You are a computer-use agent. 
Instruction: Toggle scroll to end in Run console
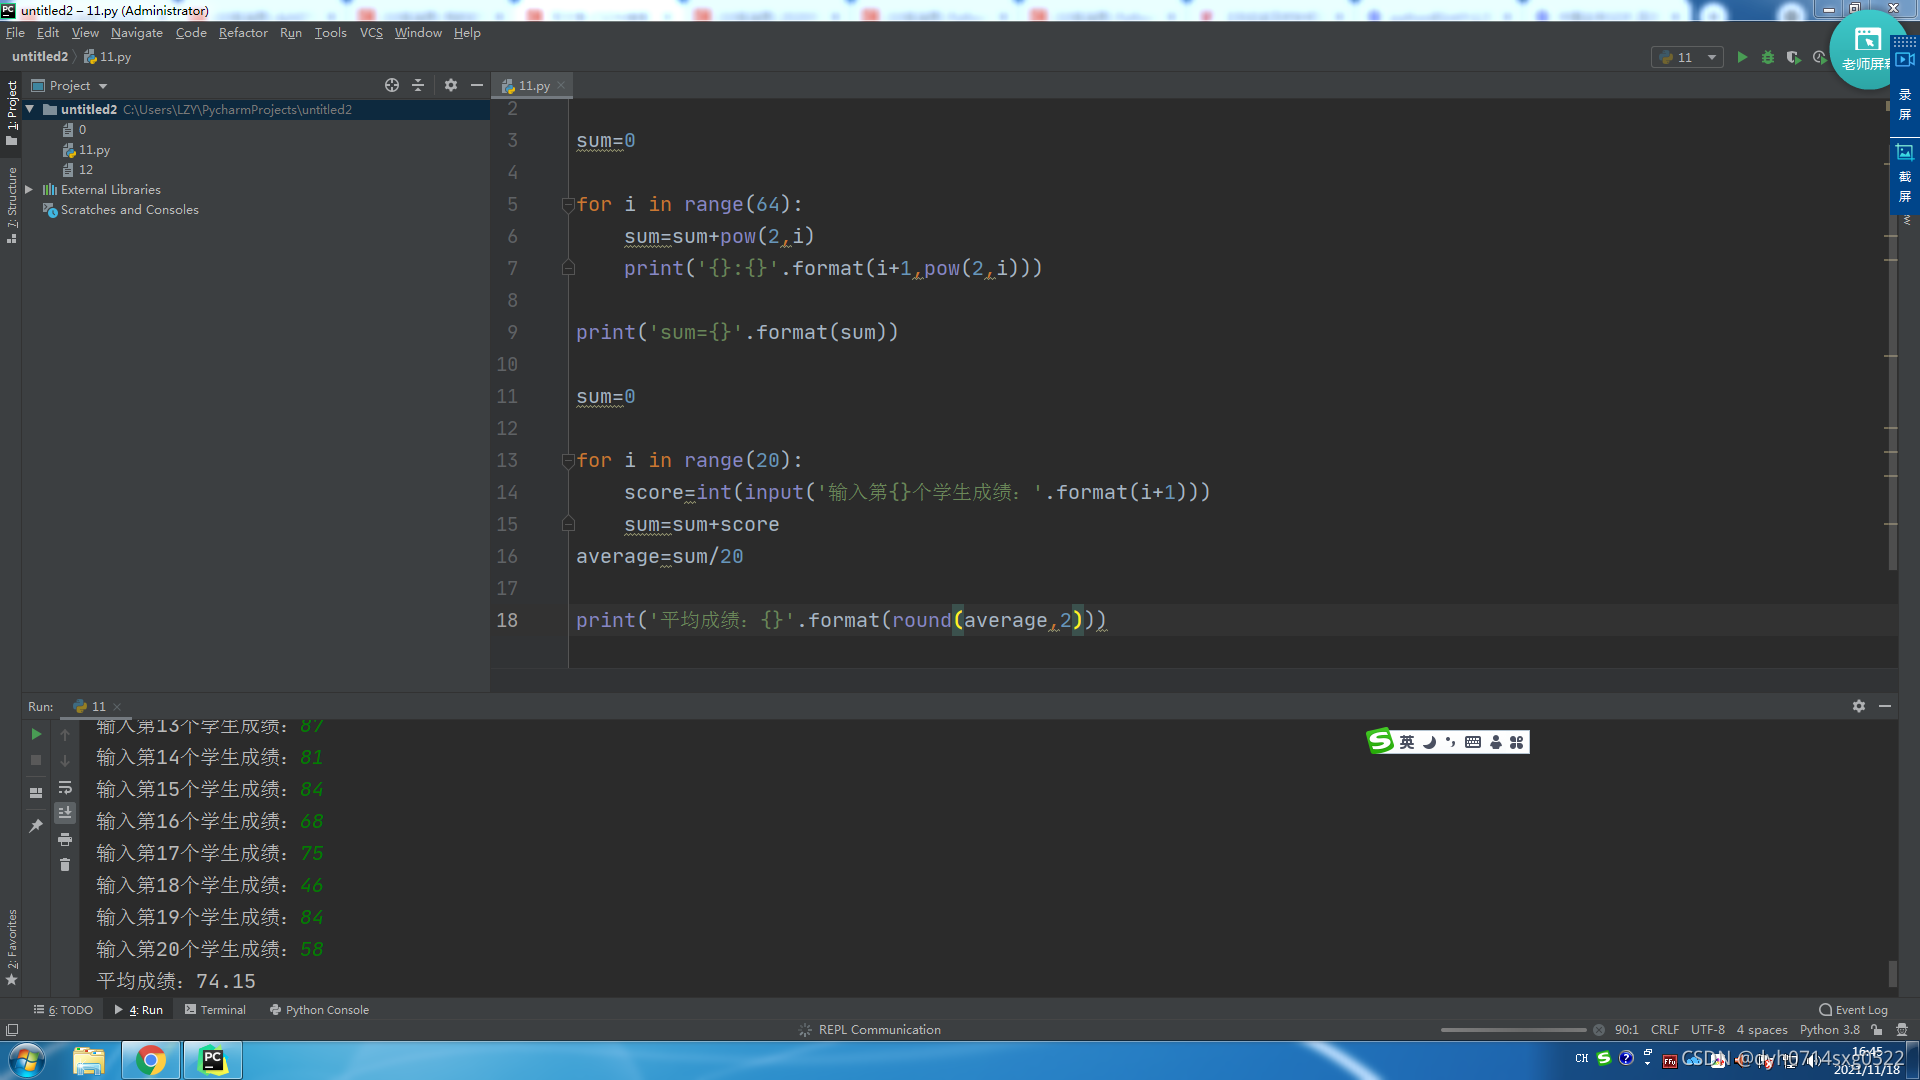tap(65, 813)
